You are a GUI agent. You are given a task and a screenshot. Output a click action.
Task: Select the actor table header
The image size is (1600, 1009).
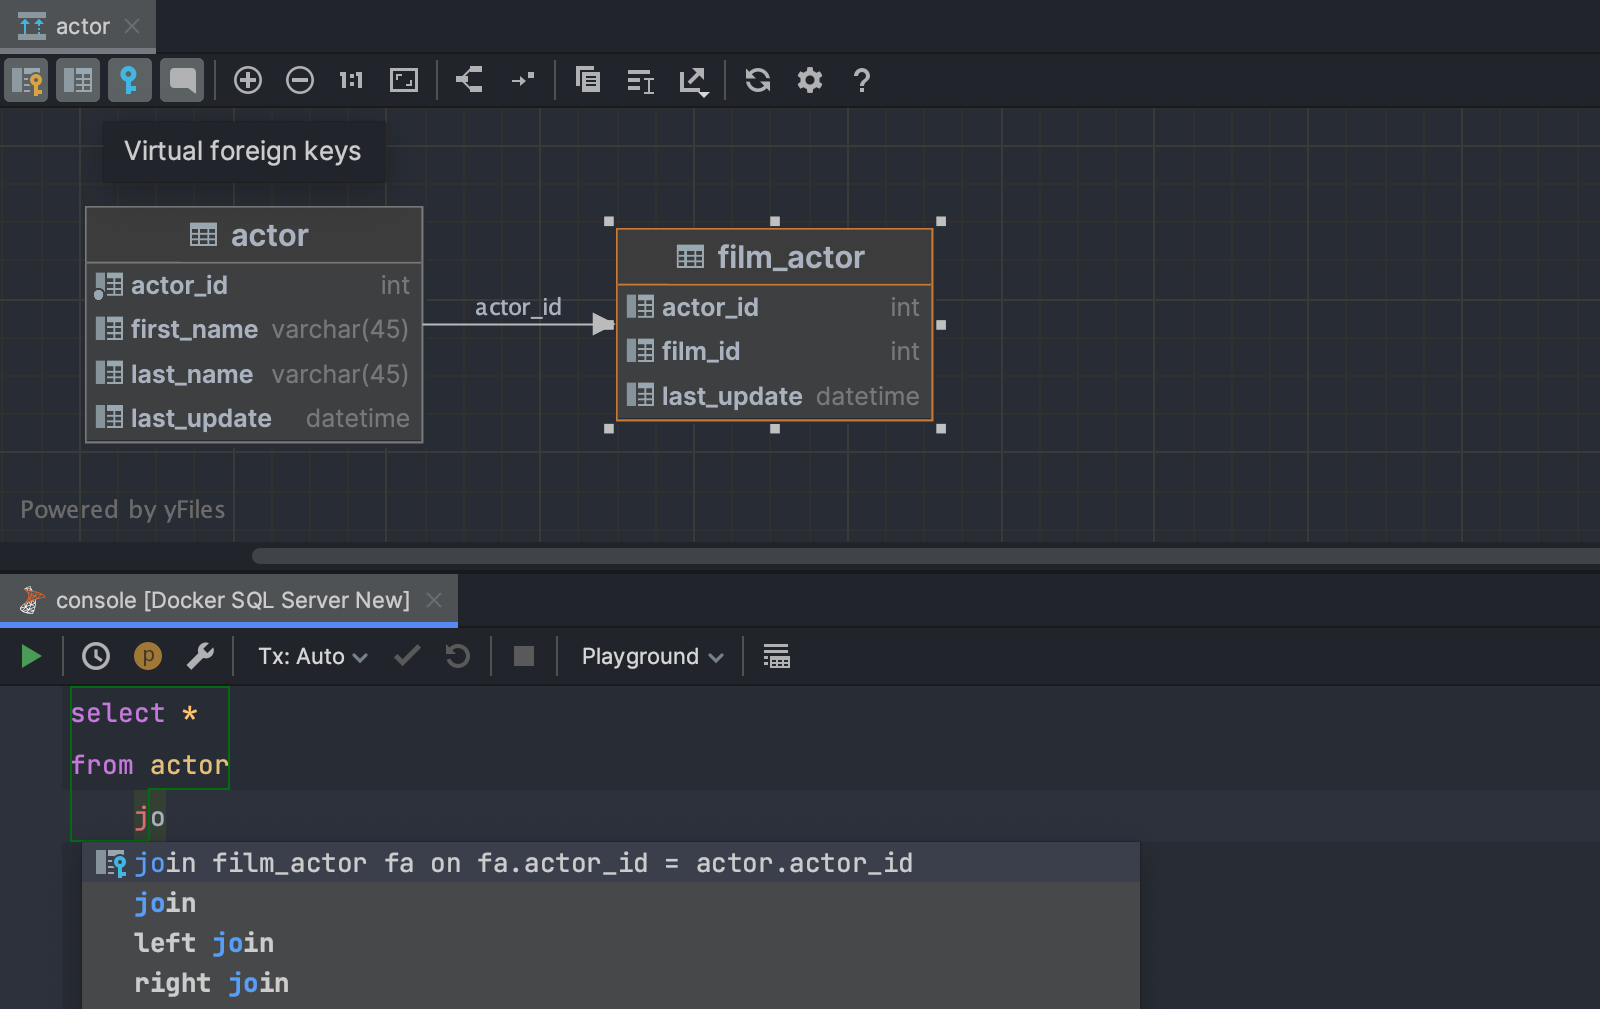point(254,235)
